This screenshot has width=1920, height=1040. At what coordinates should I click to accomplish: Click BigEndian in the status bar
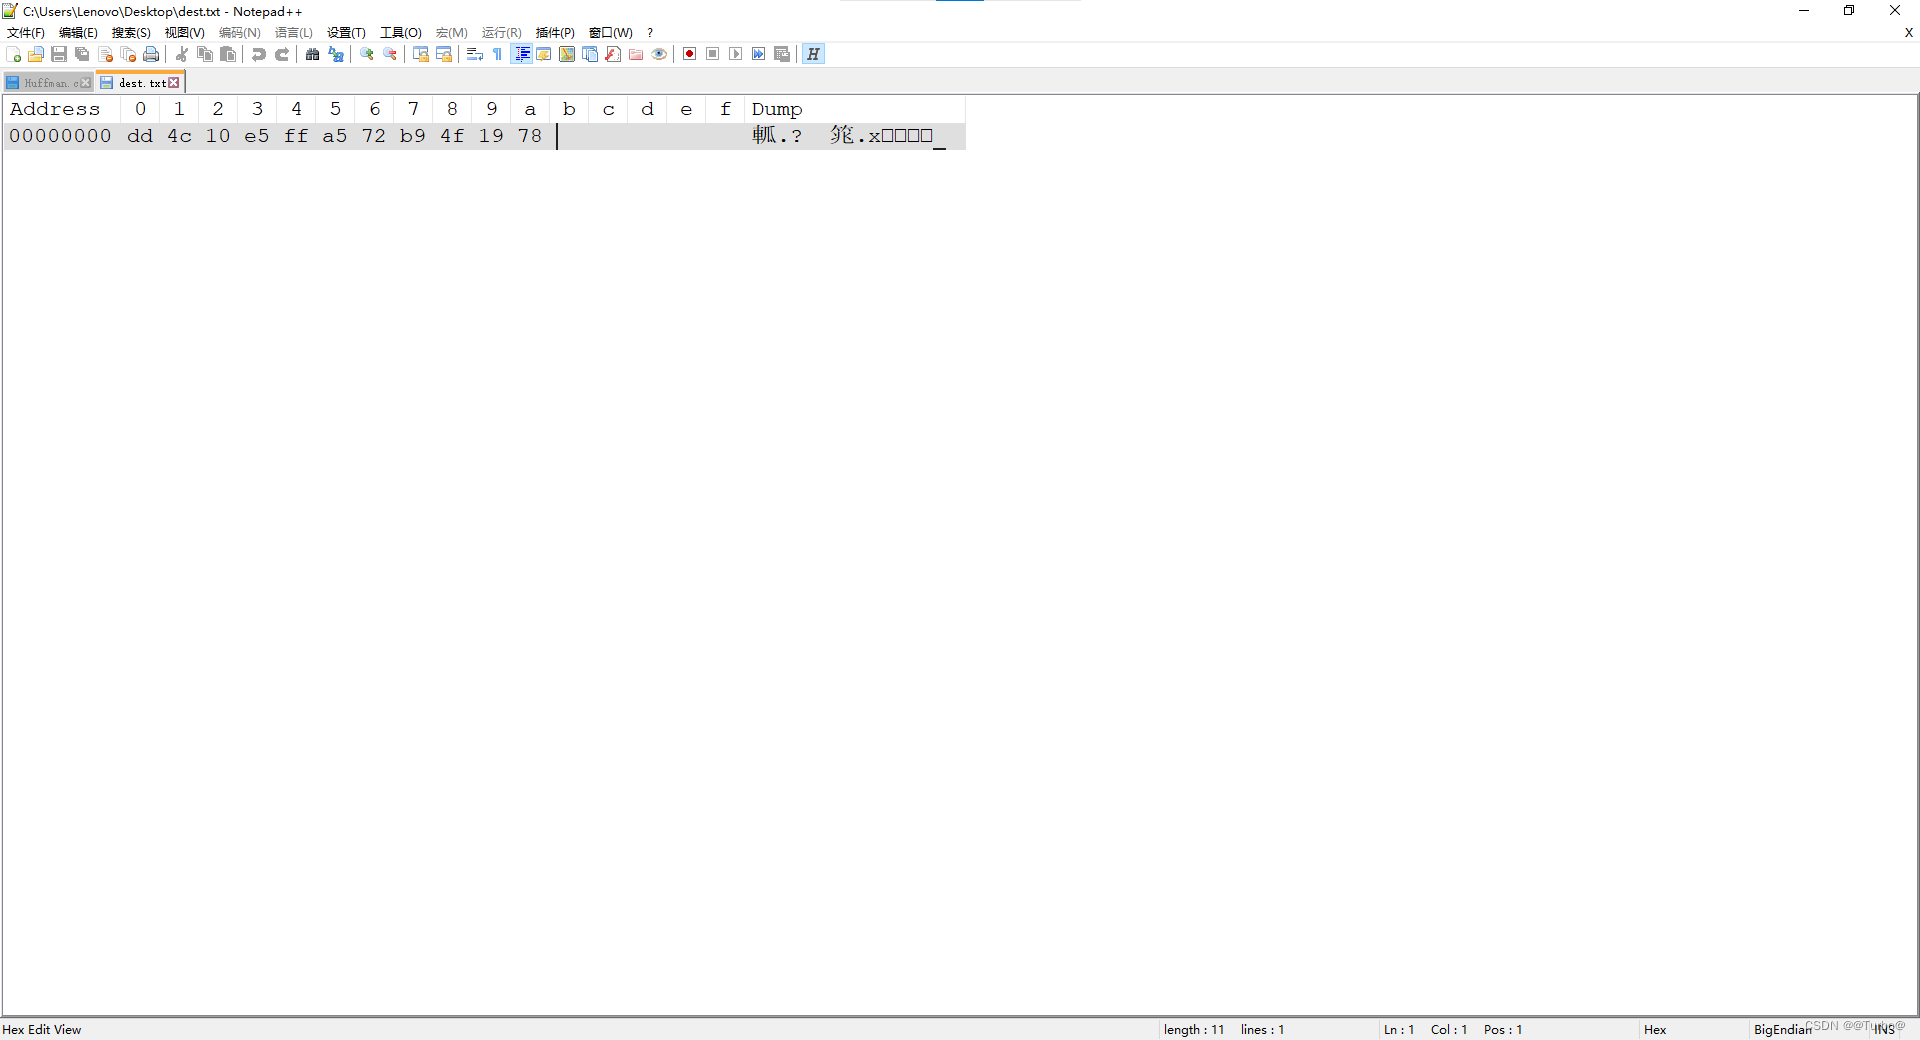pos(1784,1029)
